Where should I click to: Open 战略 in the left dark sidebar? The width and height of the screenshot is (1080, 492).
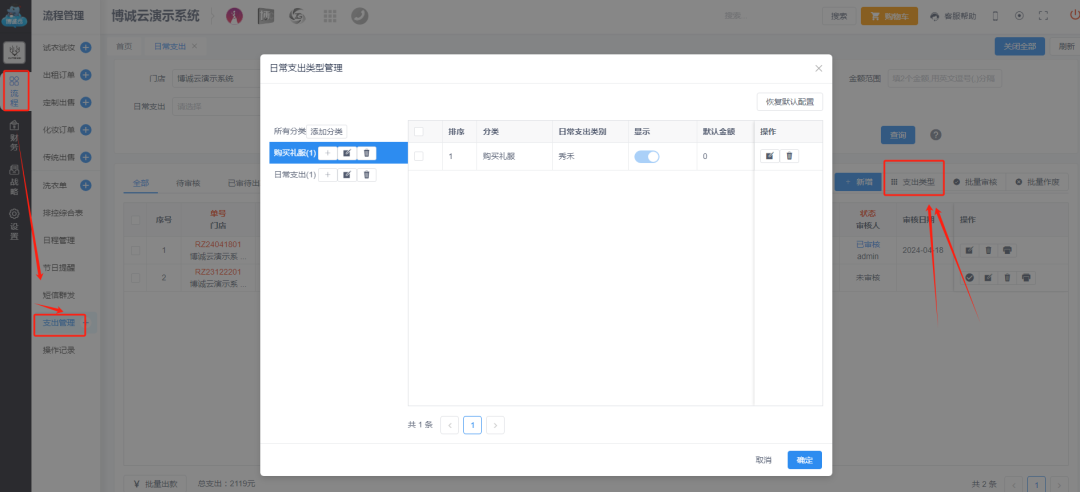[x=14, y=181]
